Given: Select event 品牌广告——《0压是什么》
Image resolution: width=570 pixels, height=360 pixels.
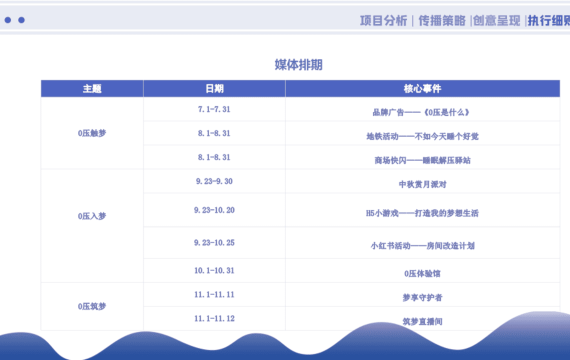Looking at the screenshot, I should pos(422,112).
